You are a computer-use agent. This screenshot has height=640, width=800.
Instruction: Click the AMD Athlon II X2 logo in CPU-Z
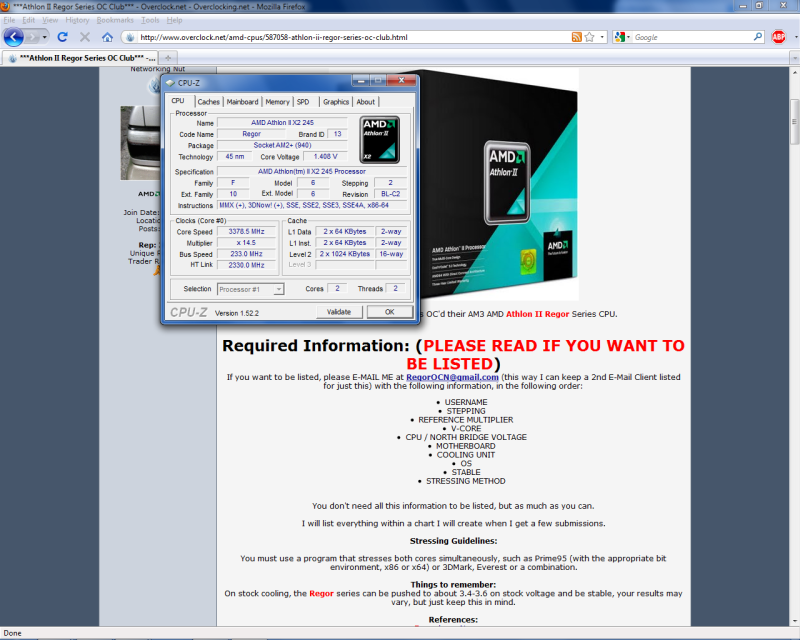click(380, 140)
